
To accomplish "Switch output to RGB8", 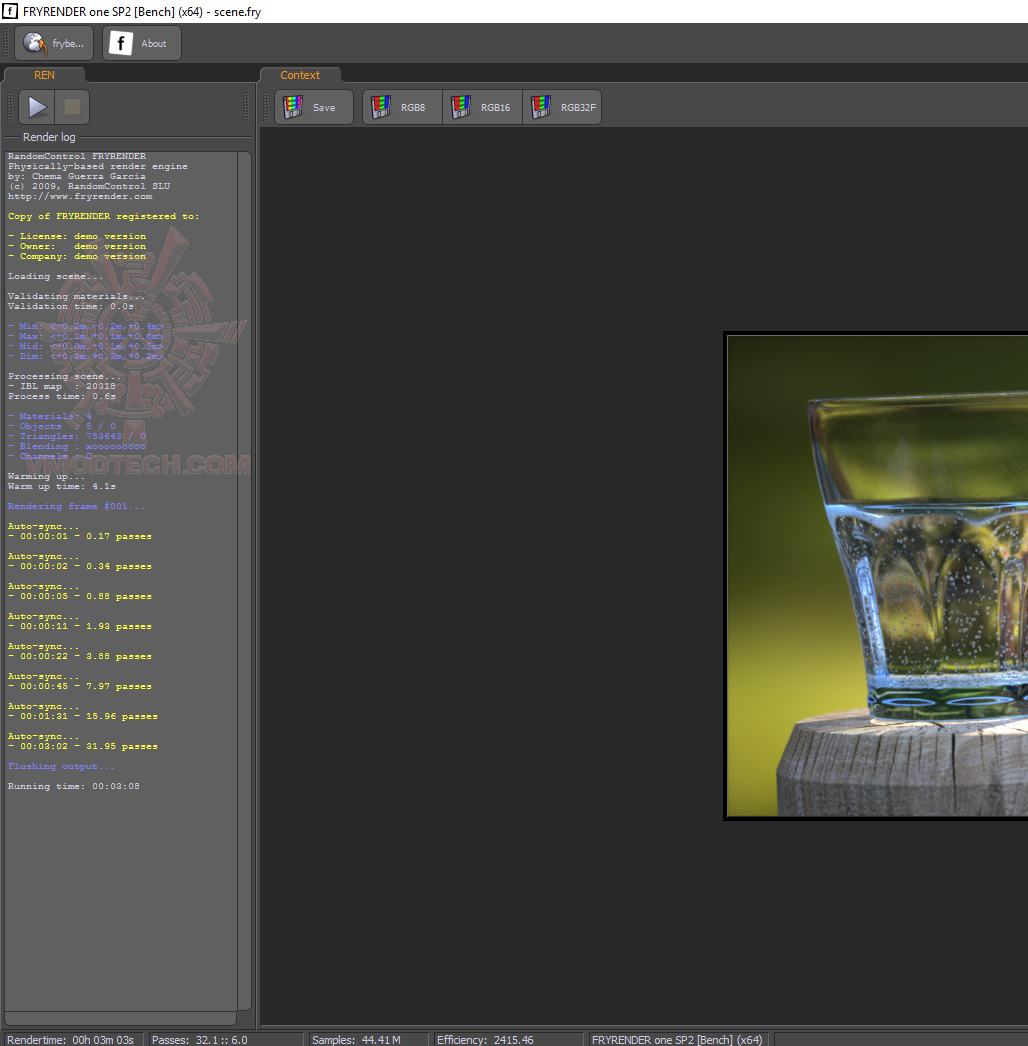I will pyautogui.click(x=402, y=107).
